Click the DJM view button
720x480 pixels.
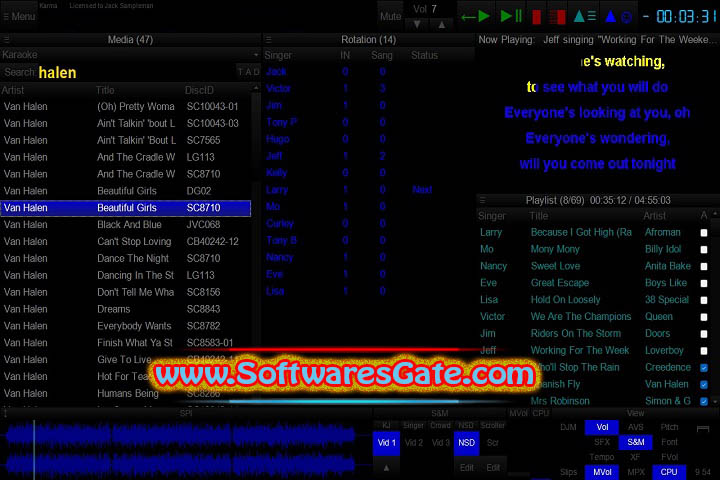click(568, 427)
